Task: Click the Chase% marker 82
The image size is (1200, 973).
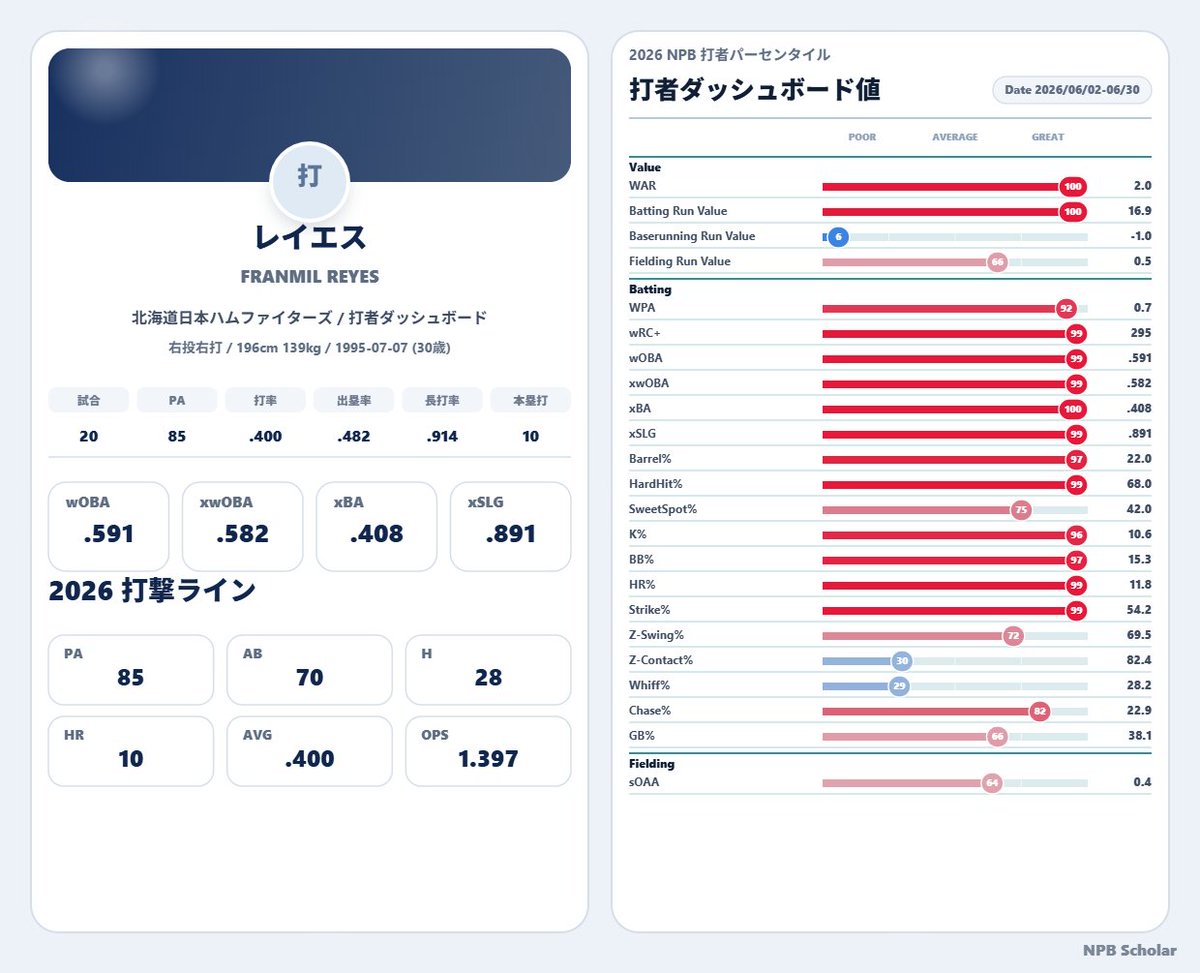Action: (x=1040, y=711)
